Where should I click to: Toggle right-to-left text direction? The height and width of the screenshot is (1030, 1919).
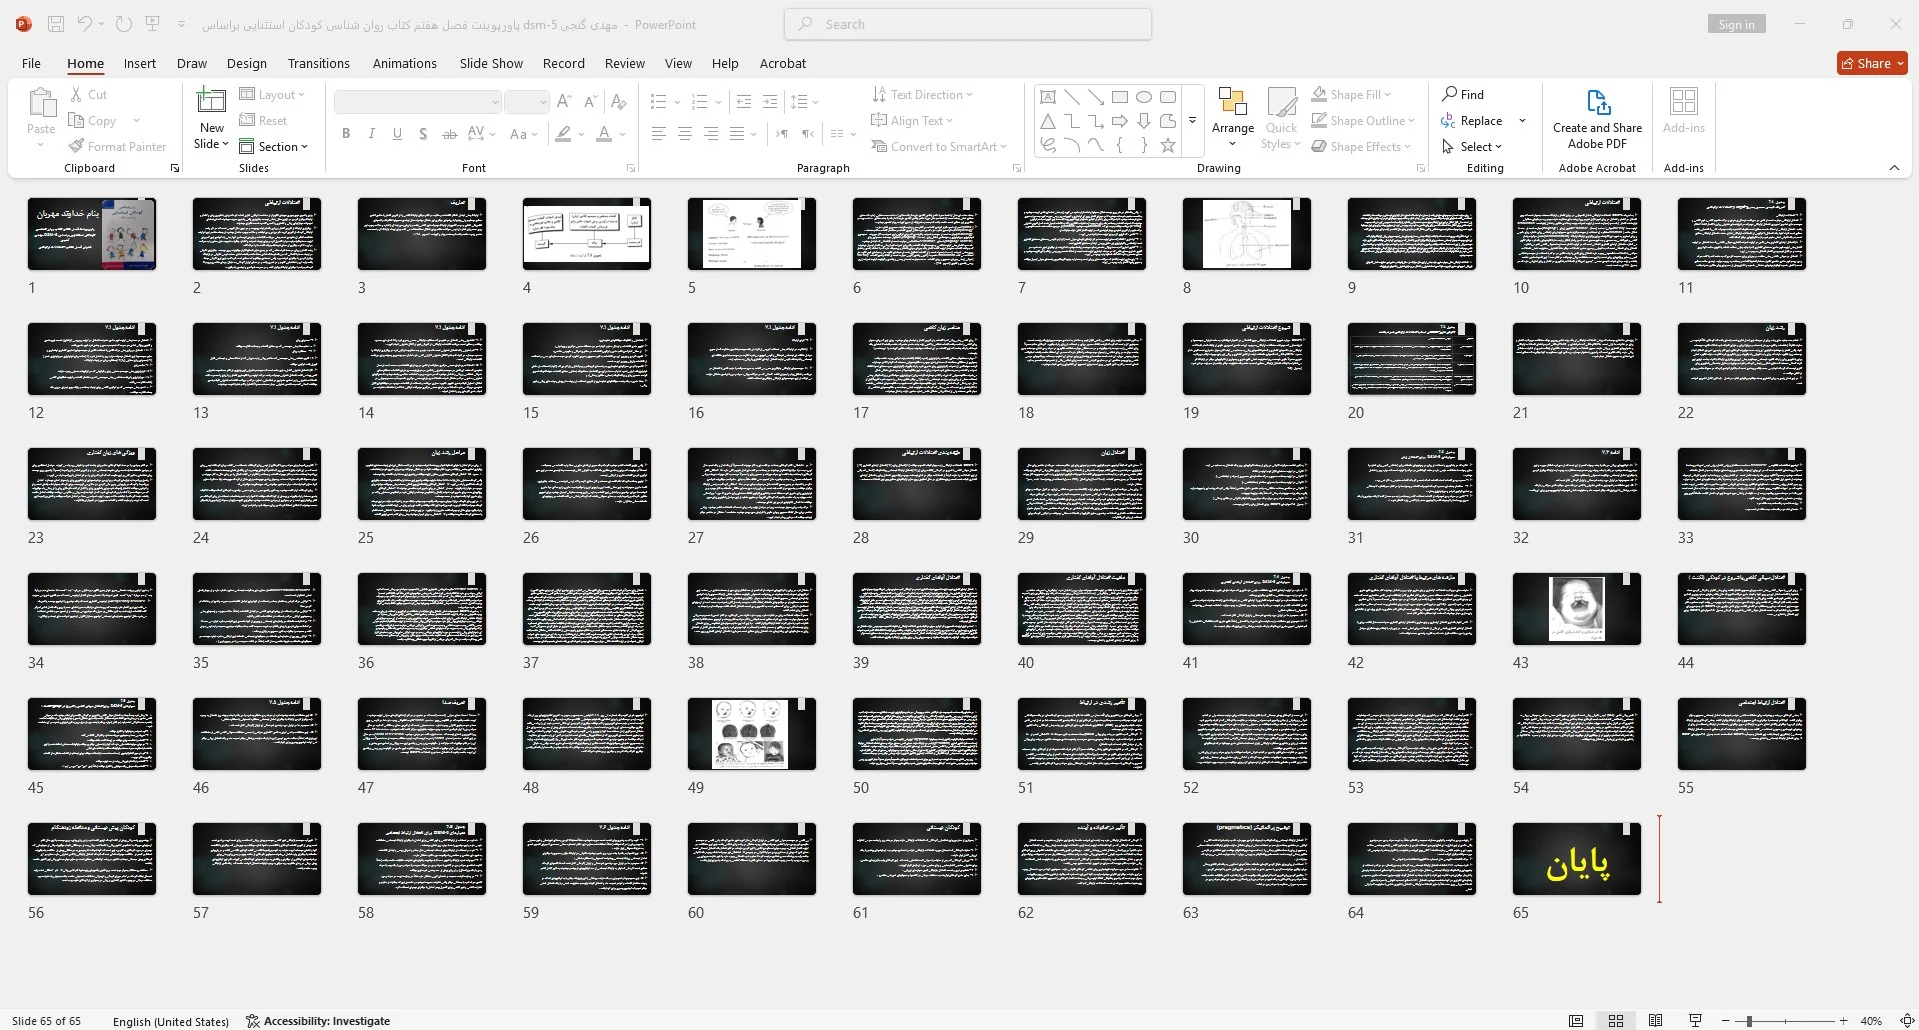tap(808, 133)
